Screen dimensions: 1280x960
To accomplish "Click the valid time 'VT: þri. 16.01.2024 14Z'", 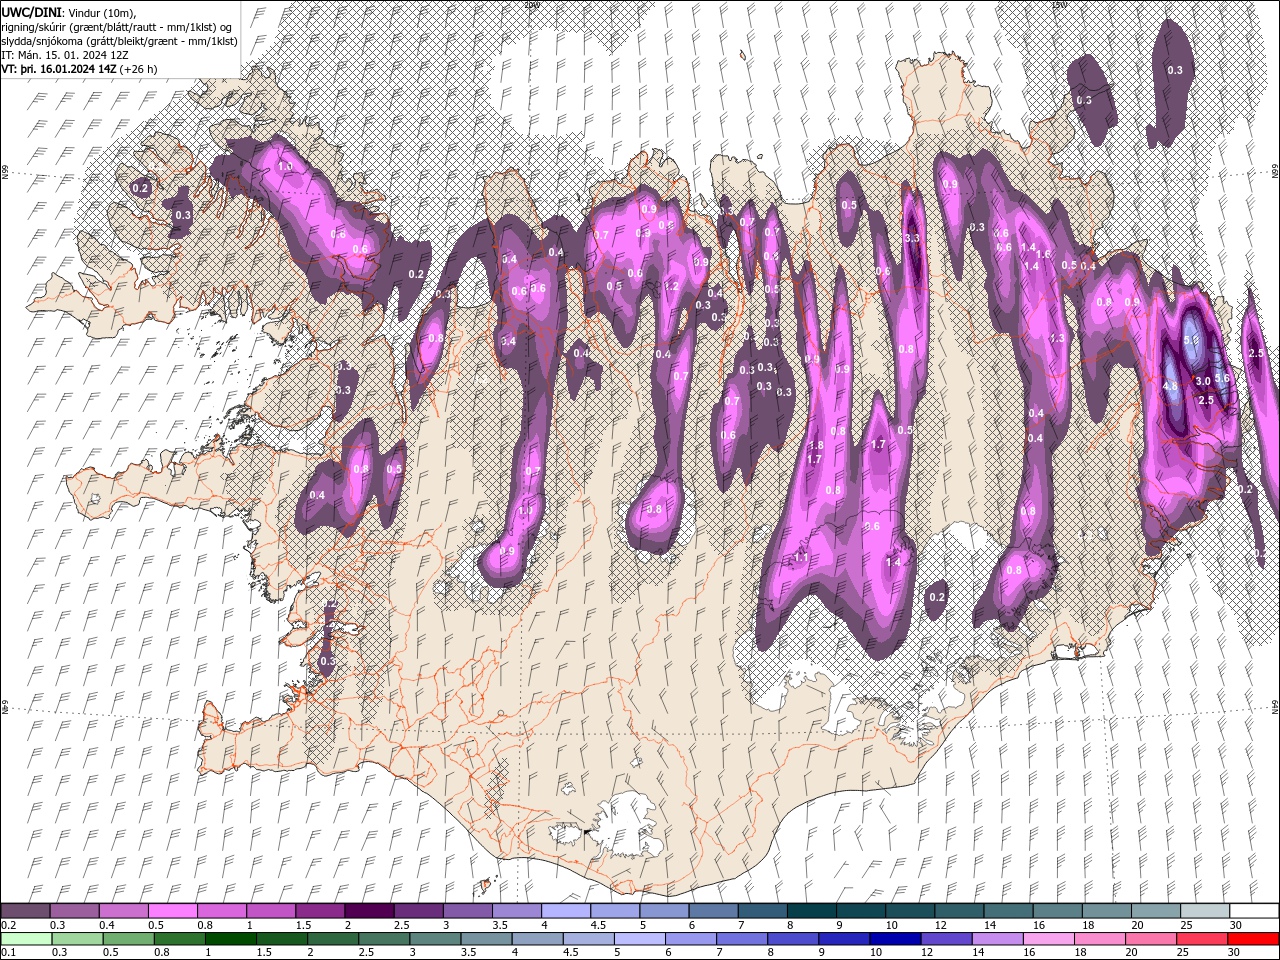I will tap(60, 69).
